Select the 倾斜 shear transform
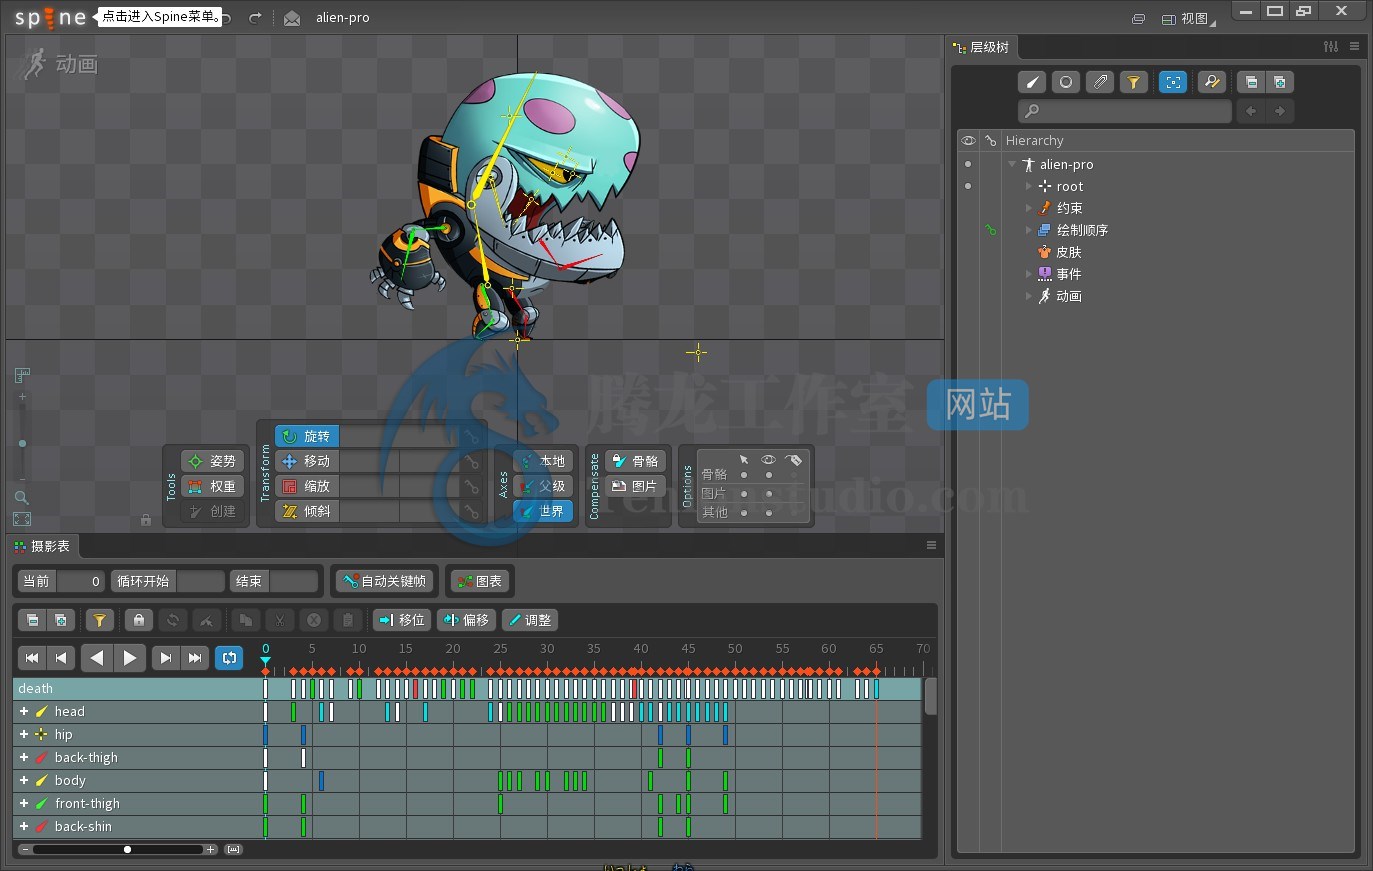This screenshot has height=871, width=1373. tap(307, 511)
